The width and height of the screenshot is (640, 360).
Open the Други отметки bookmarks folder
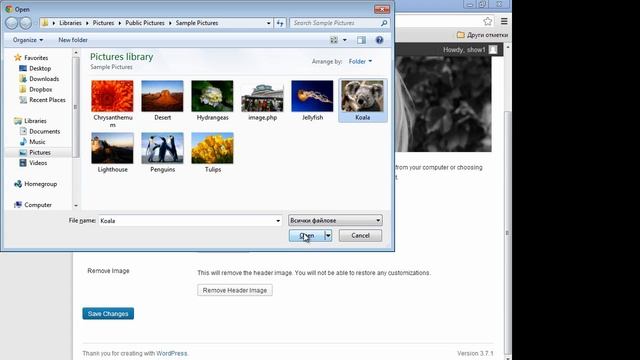pyautogui.click(x=482, y=35)
